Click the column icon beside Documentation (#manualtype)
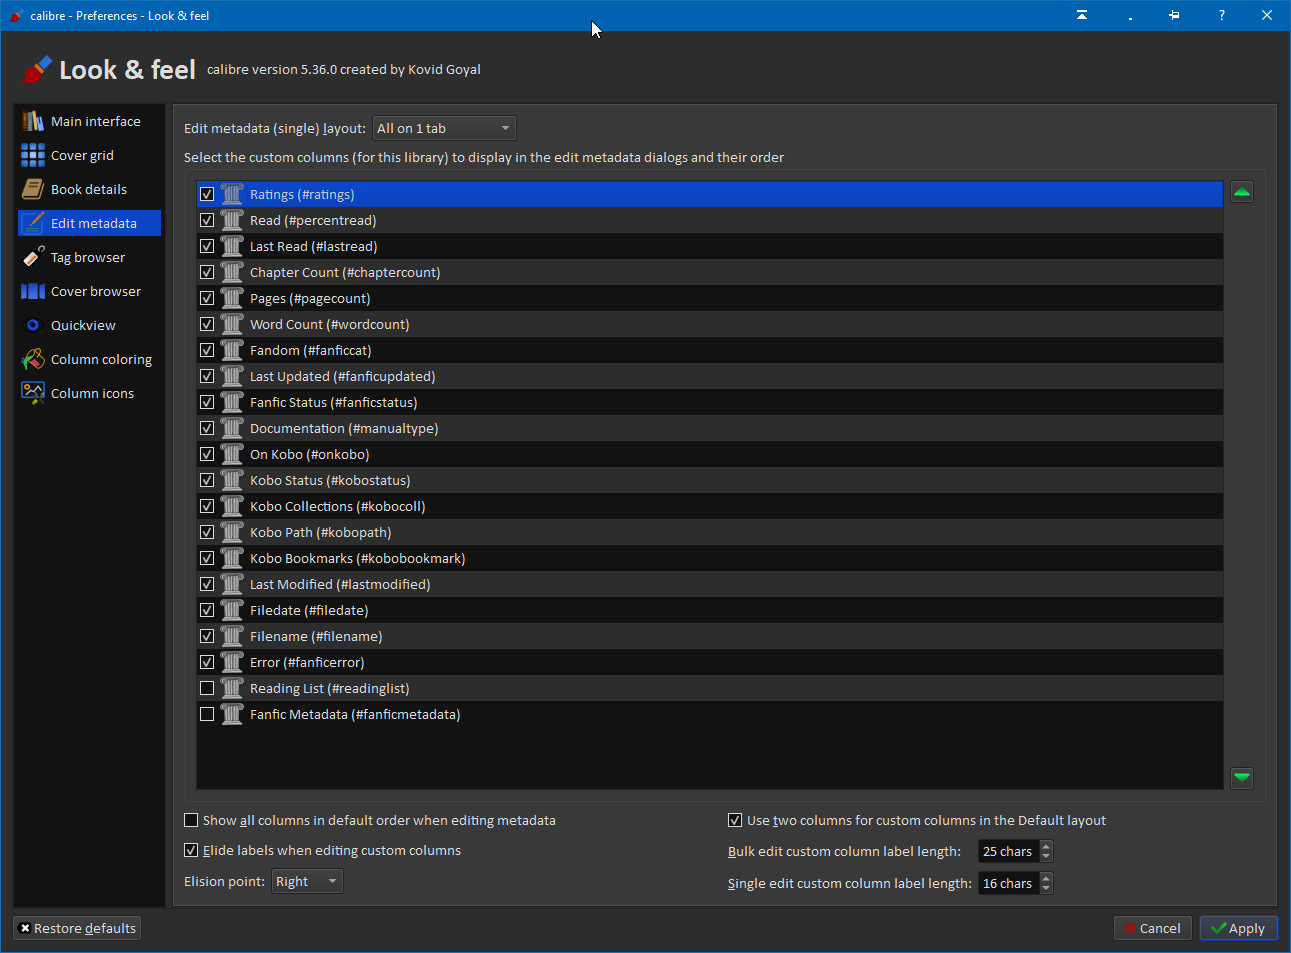Image resolution: width=1291 pixels, height=953 pixels. (232, 428)
